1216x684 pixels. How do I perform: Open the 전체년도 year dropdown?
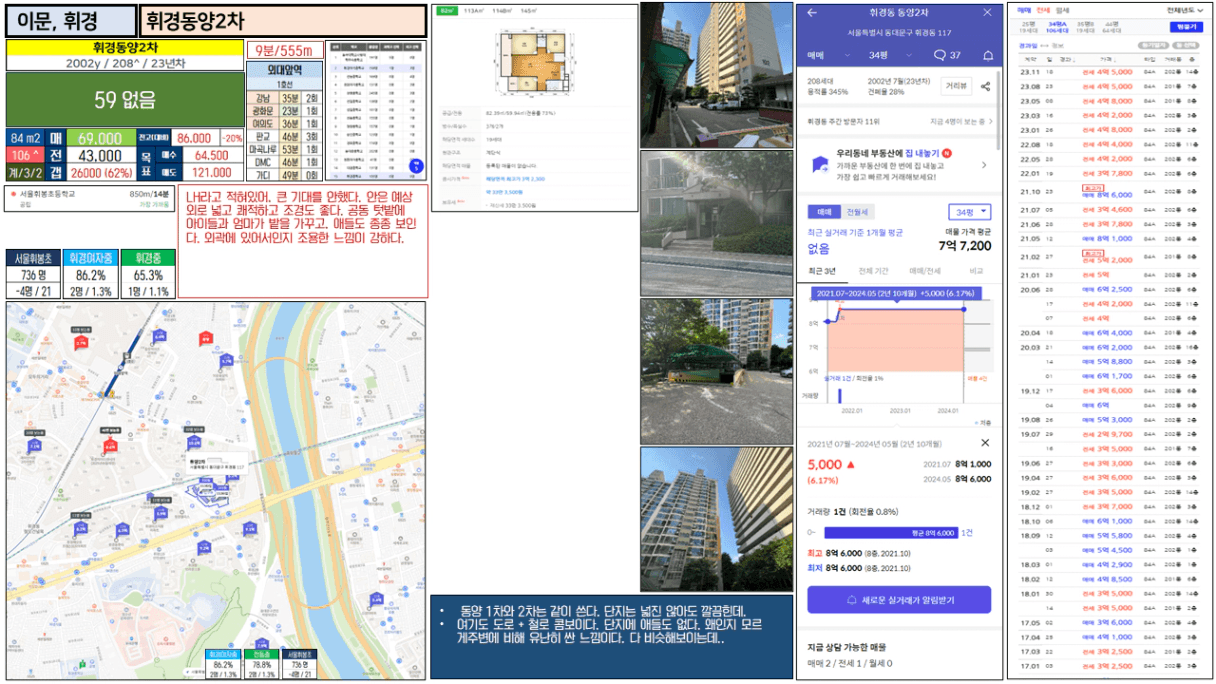click(x=1185, y=10)
